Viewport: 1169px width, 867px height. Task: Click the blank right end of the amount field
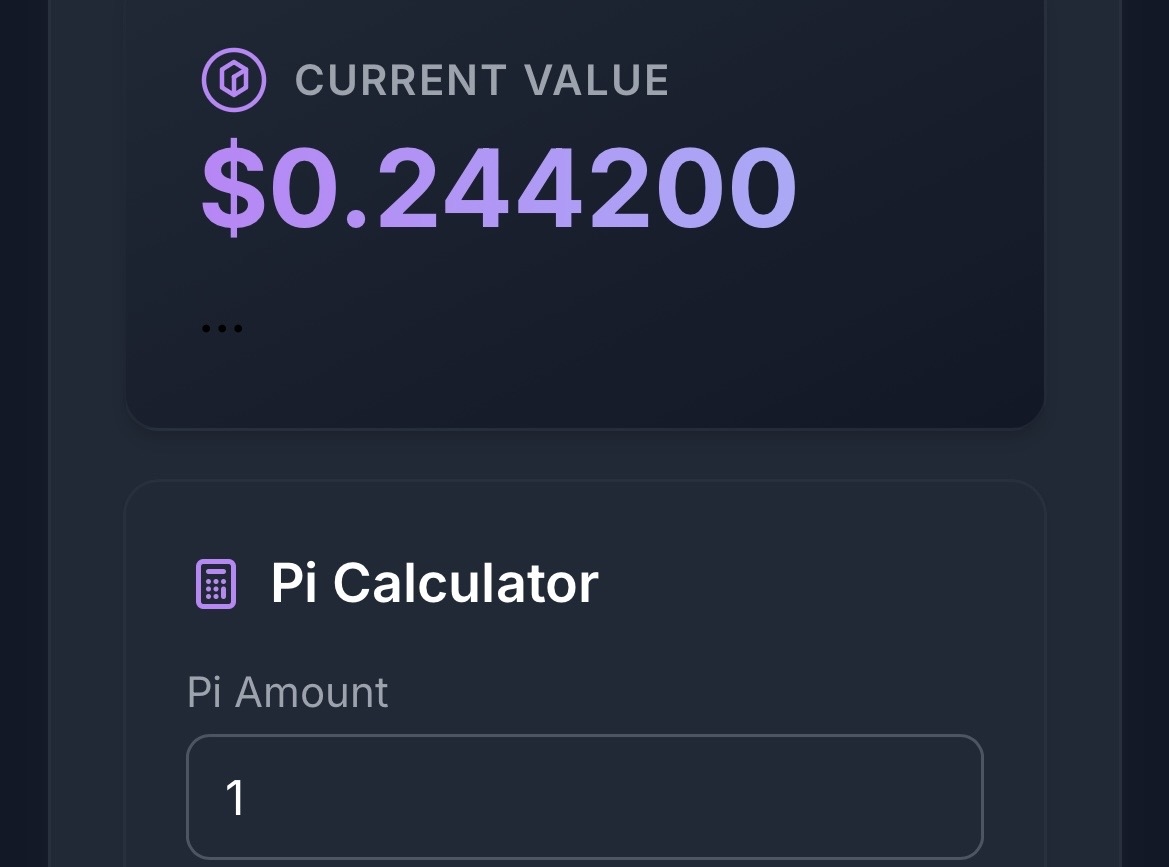tap(900, 797)
